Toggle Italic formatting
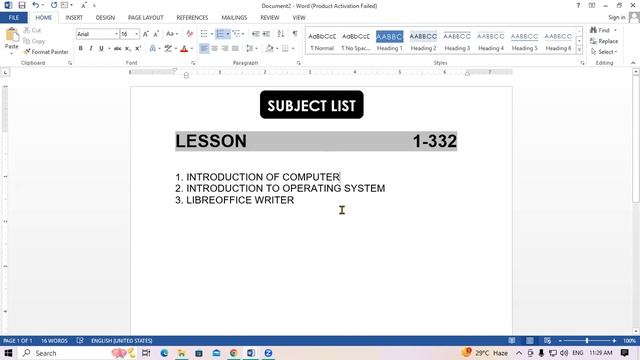This screenshot has height=360, width=640. [x=91, y=49]
